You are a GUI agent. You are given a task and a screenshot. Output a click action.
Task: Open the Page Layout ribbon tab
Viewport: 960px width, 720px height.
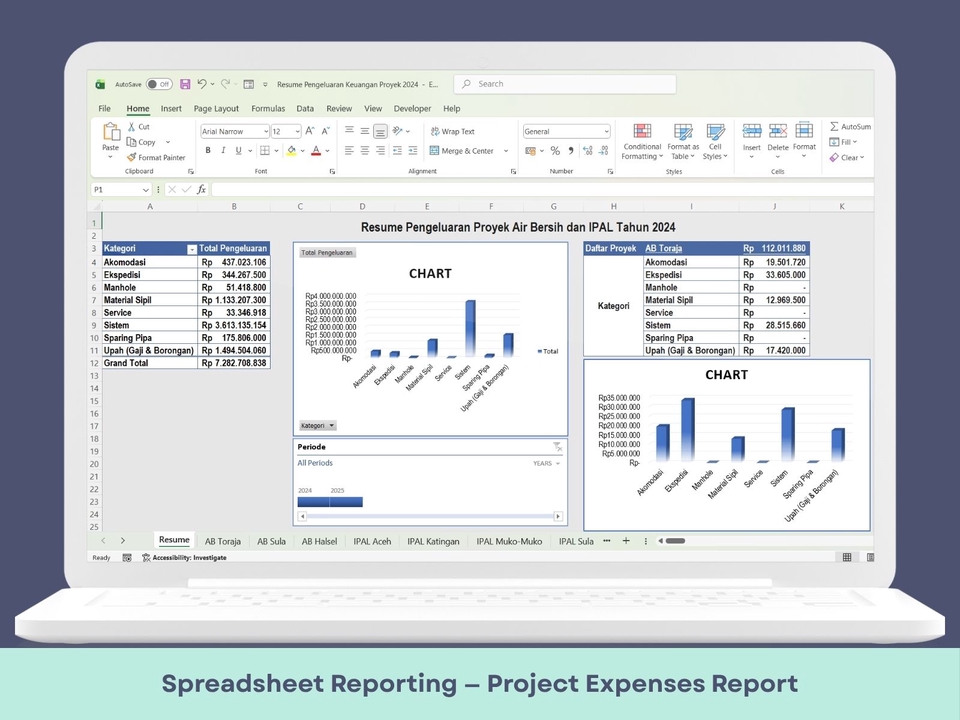coord(216,109)
